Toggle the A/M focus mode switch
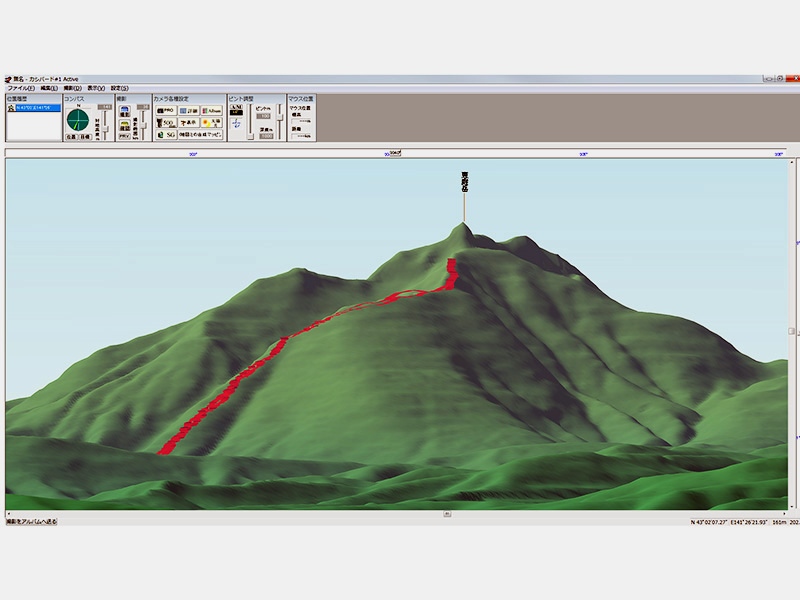This screenshot has height=600, width=800. click(x=237, y=110)
